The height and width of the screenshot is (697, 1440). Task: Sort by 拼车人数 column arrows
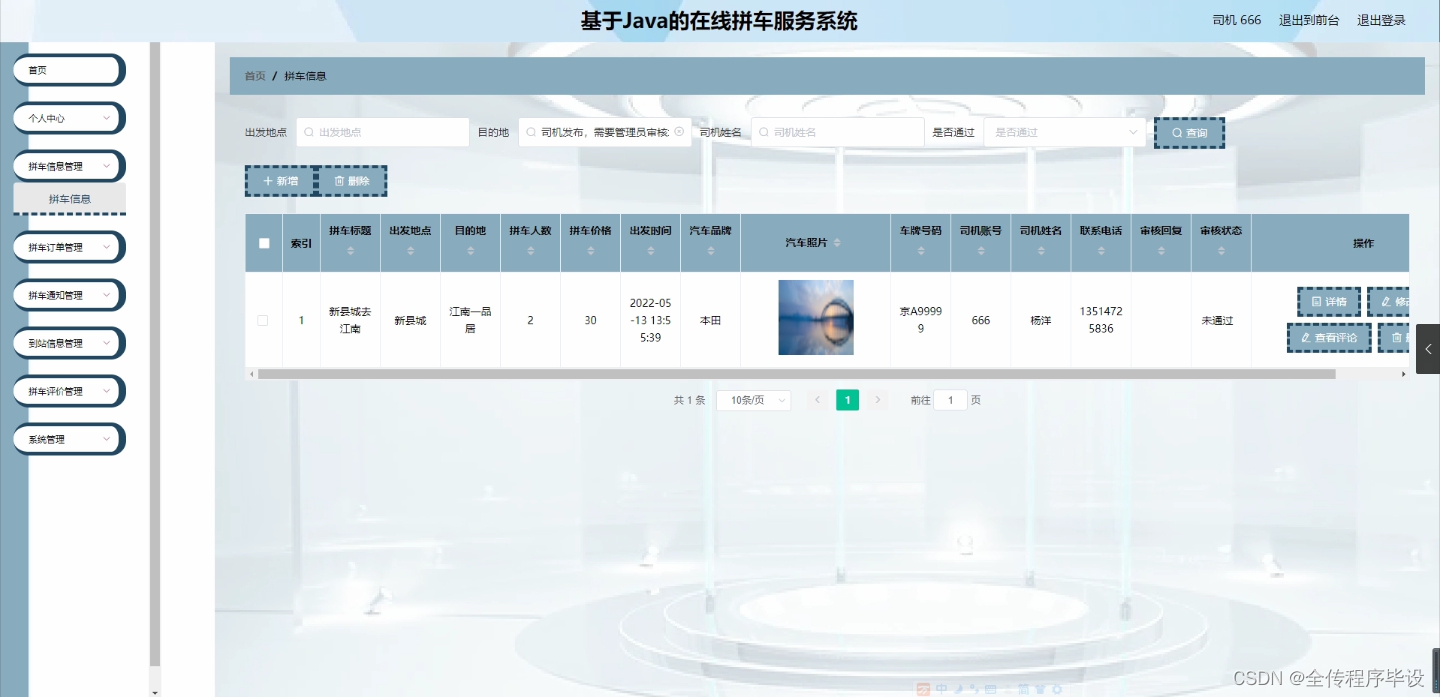pos(530,251)
